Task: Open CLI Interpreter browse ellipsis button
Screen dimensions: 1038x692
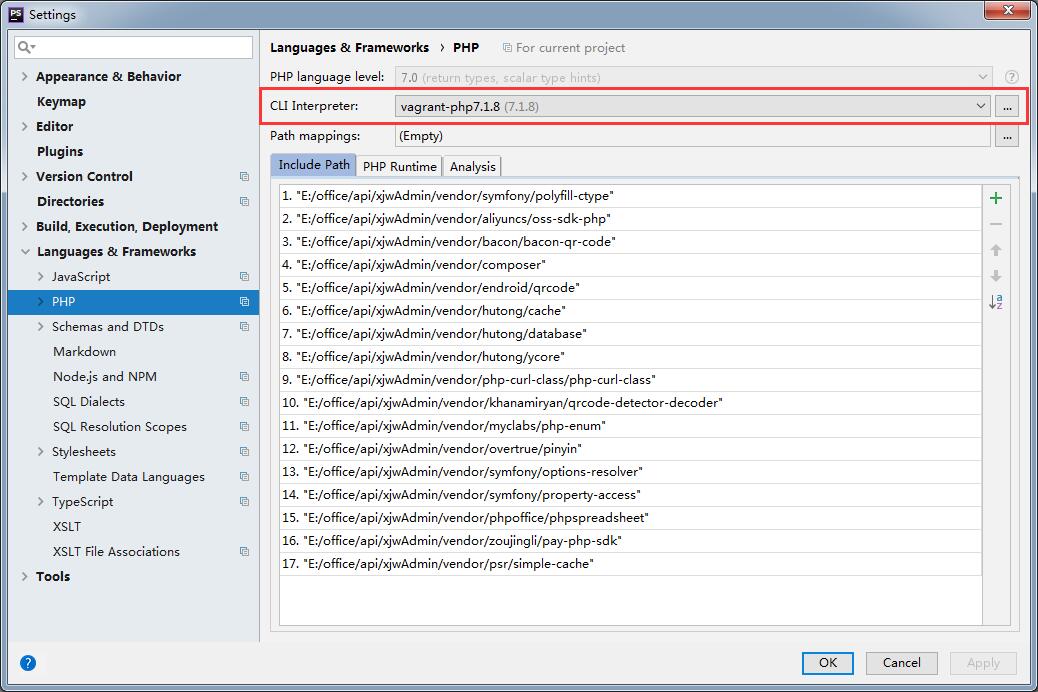Action: (1007, 106)
